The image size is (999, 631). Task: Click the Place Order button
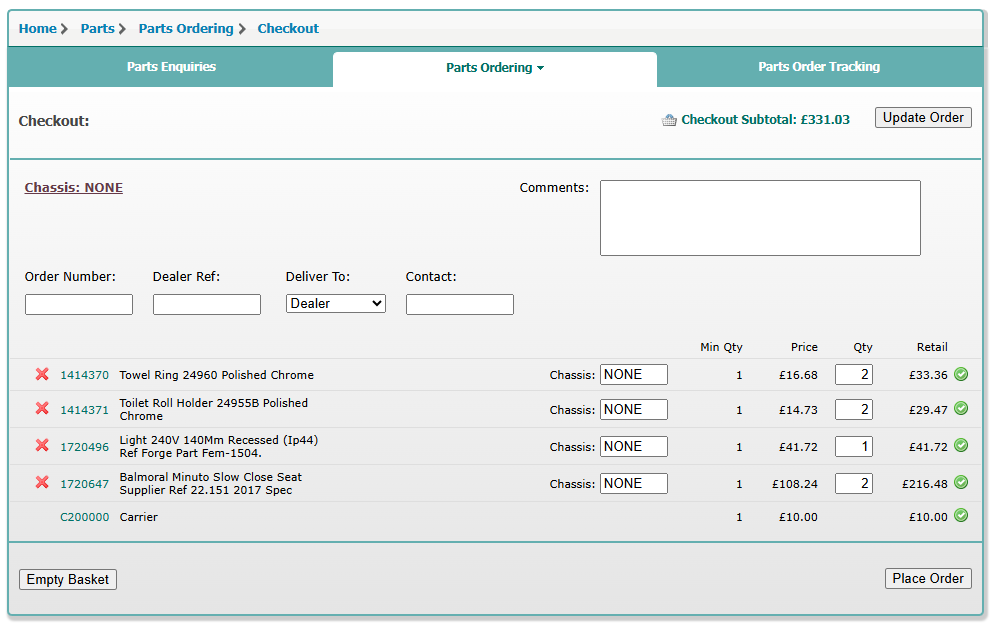pos(927,578)
